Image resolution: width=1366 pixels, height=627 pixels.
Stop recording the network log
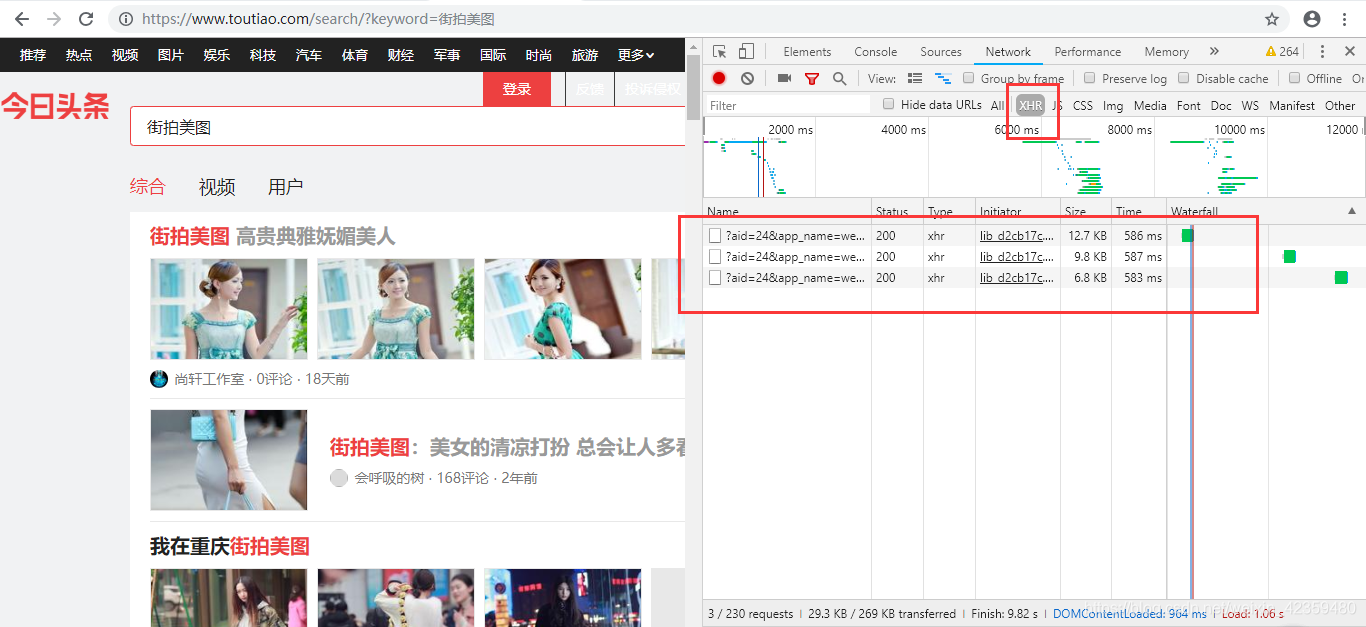point(719,78)
